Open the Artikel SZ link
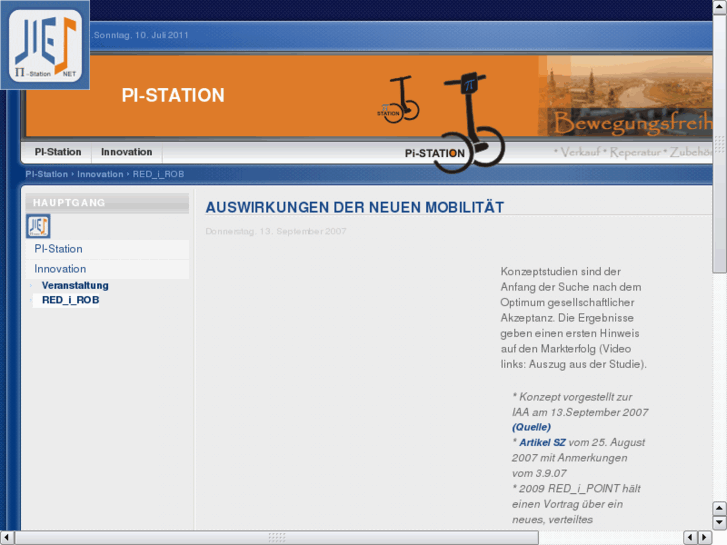The image size is (727, 545). (542, 442)
